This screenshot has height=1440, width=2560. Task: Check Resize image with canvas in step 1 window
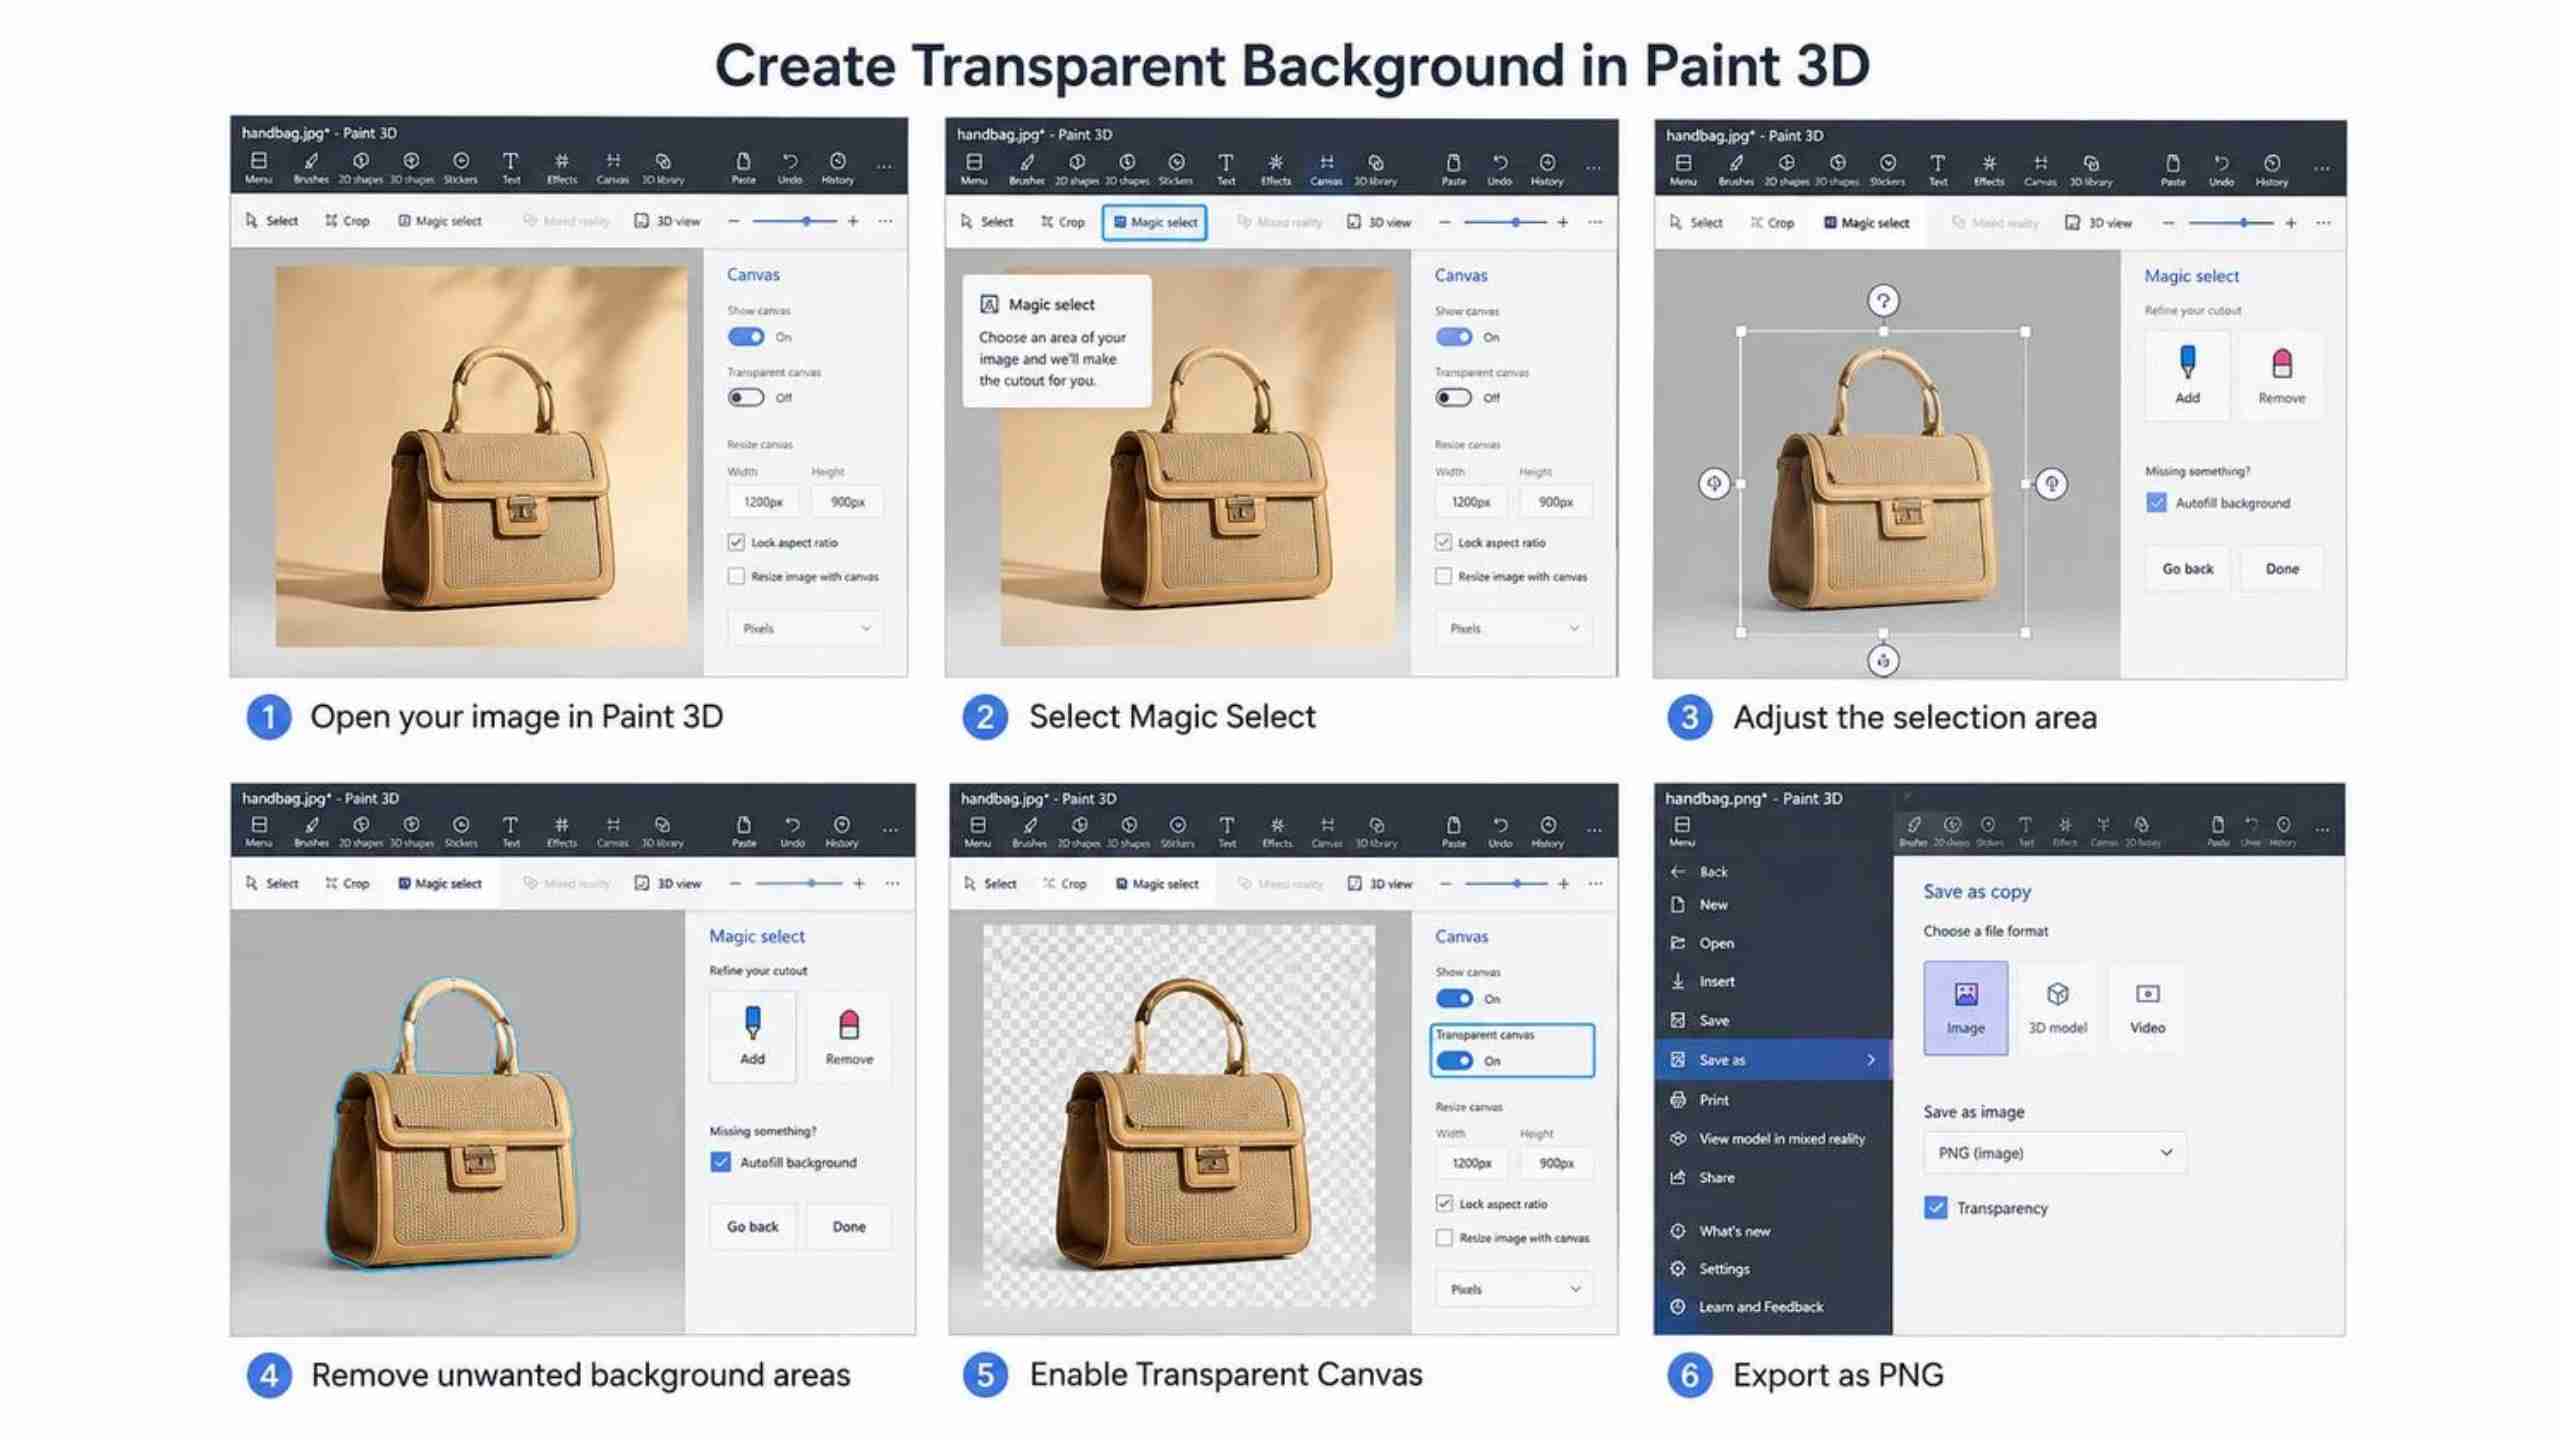(736, 576)
